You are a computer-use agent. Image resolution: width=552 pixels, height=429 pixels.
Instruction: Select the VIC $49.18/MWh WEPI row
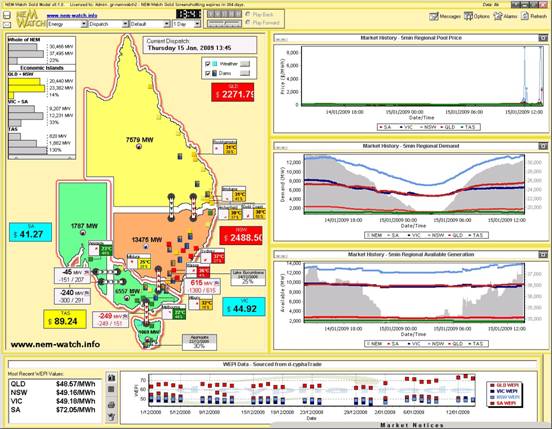(54, 401)
